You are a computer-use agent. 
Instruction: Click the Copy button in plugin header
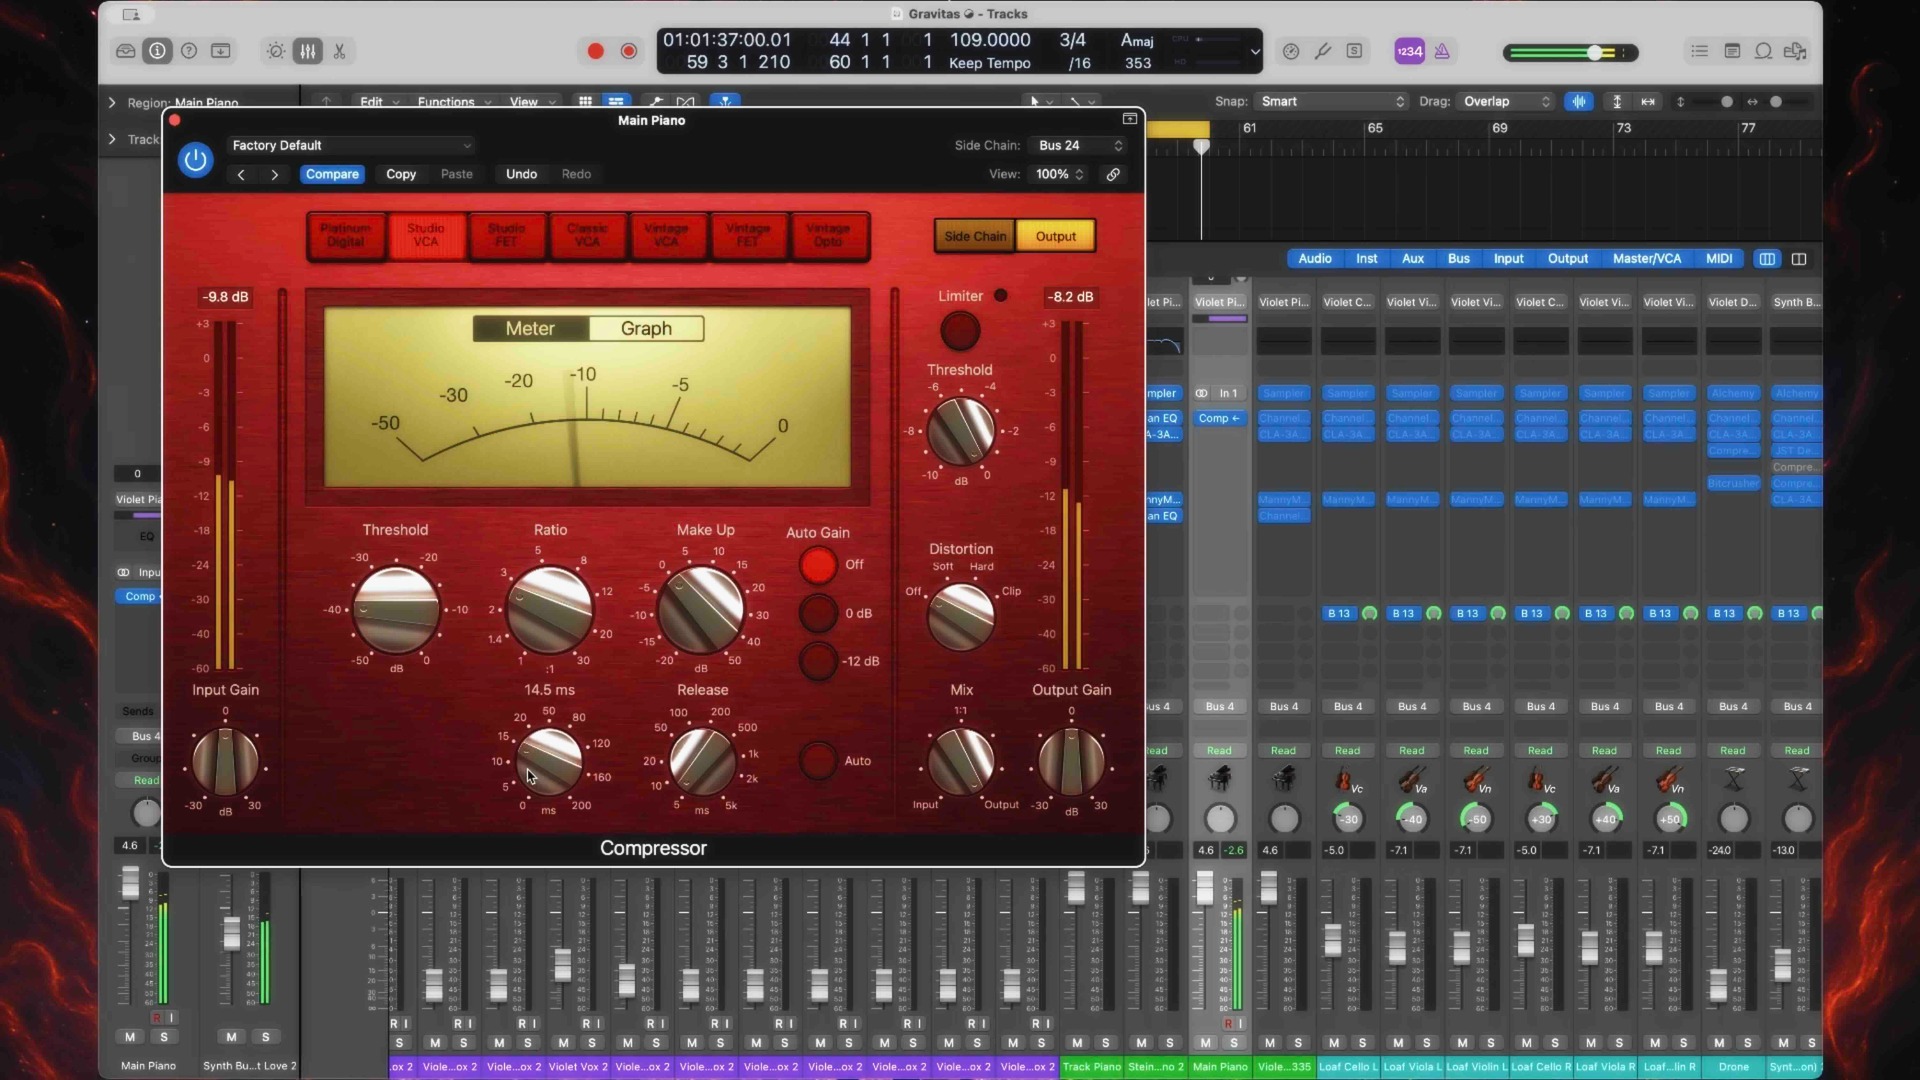click(401, 174)
